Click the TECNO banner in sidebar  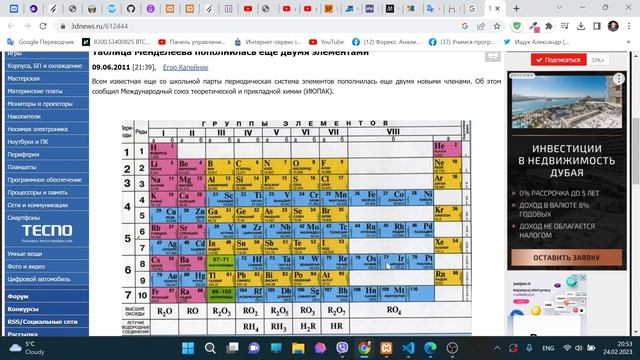point(47,233)
